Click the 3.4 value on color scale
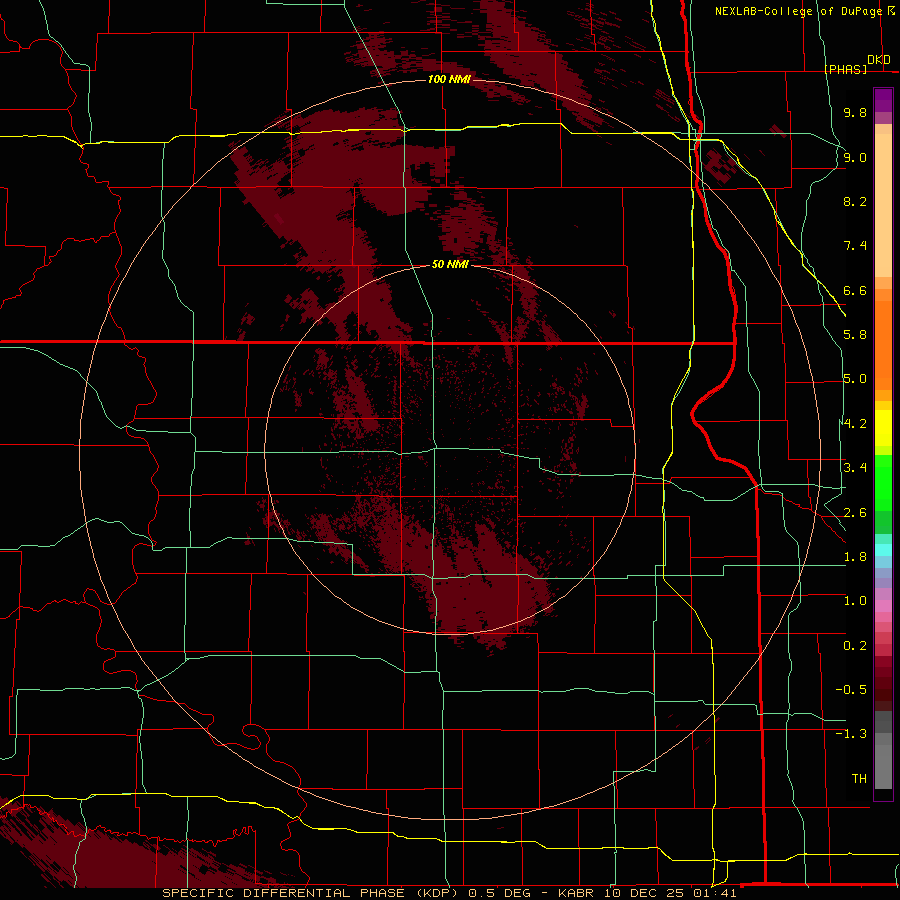The width and height of the screenshot is (900, 900). click(x=855, y=468)
